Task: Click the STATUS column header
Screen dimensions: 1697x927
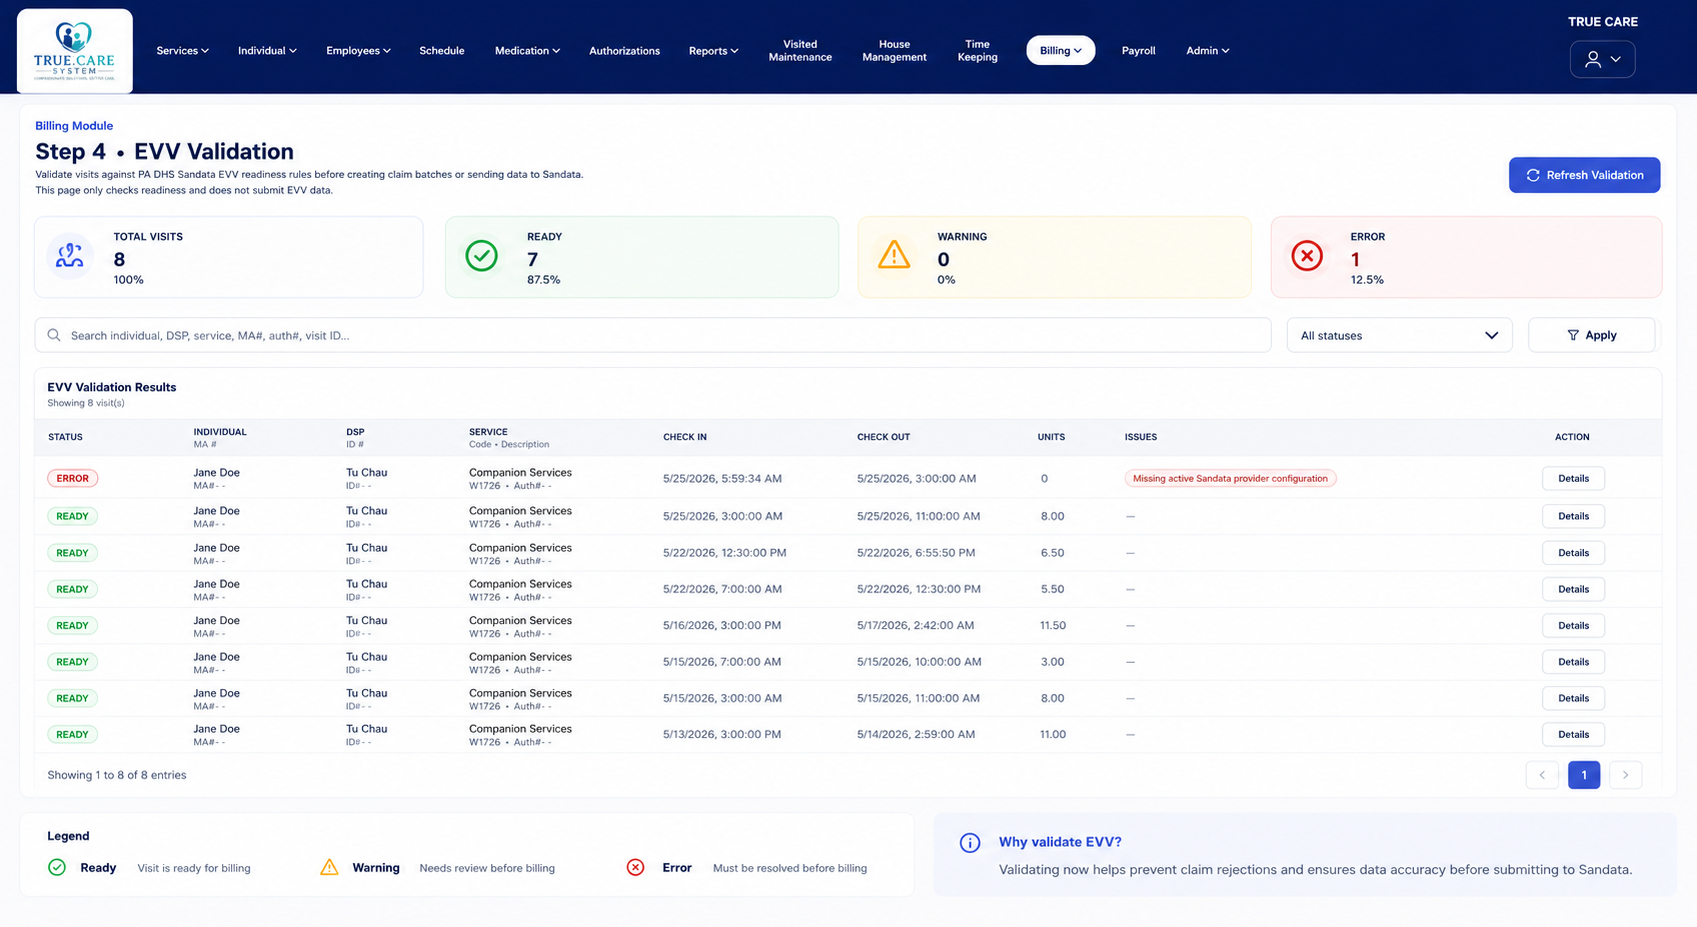Action: (x=65, y=437)
